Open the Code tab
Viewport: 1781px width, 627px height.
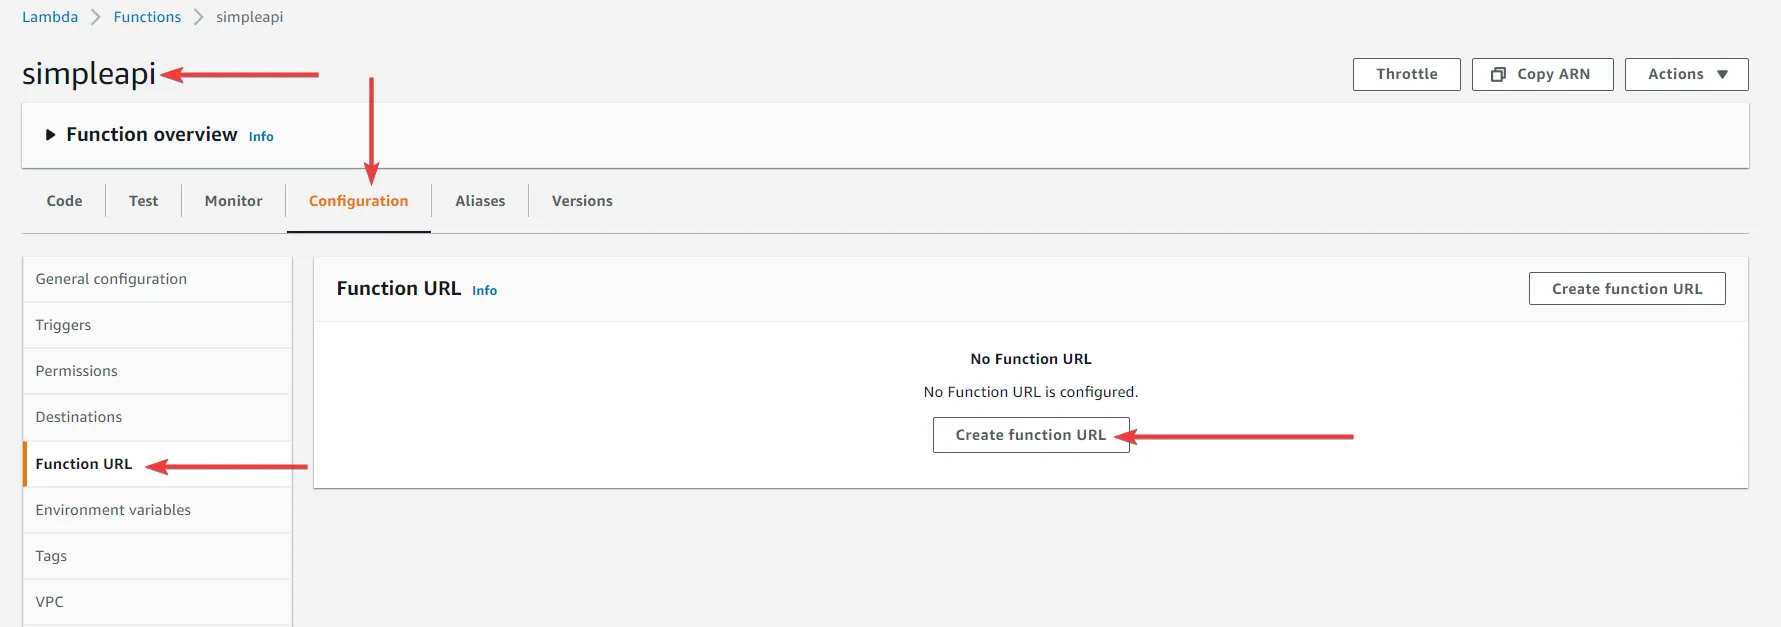[x=63, y=200]
